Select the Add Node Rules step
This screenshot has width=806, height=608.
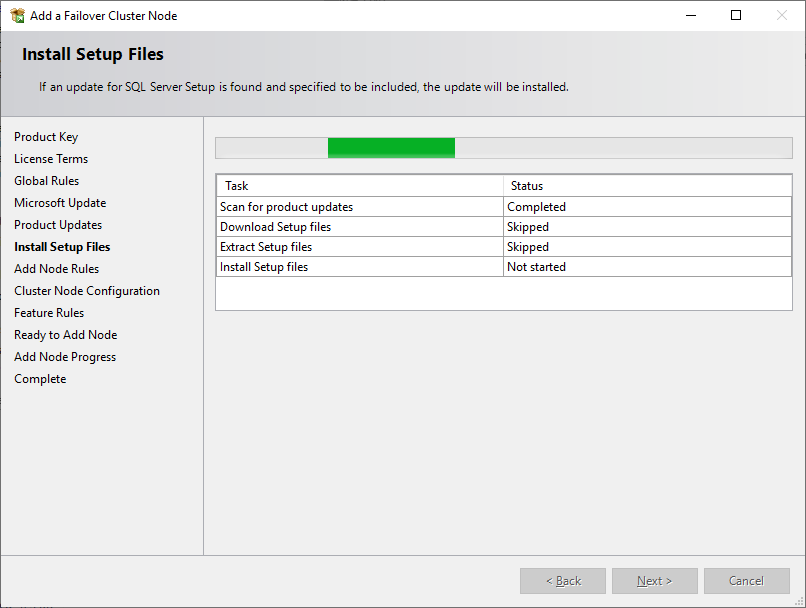[x=57, y=269]
